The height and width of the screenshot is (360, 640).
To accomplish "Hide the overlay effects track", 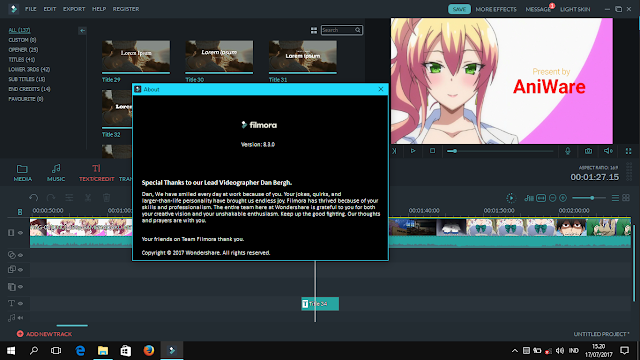I will pyautogui.click(x=20, y=255).
